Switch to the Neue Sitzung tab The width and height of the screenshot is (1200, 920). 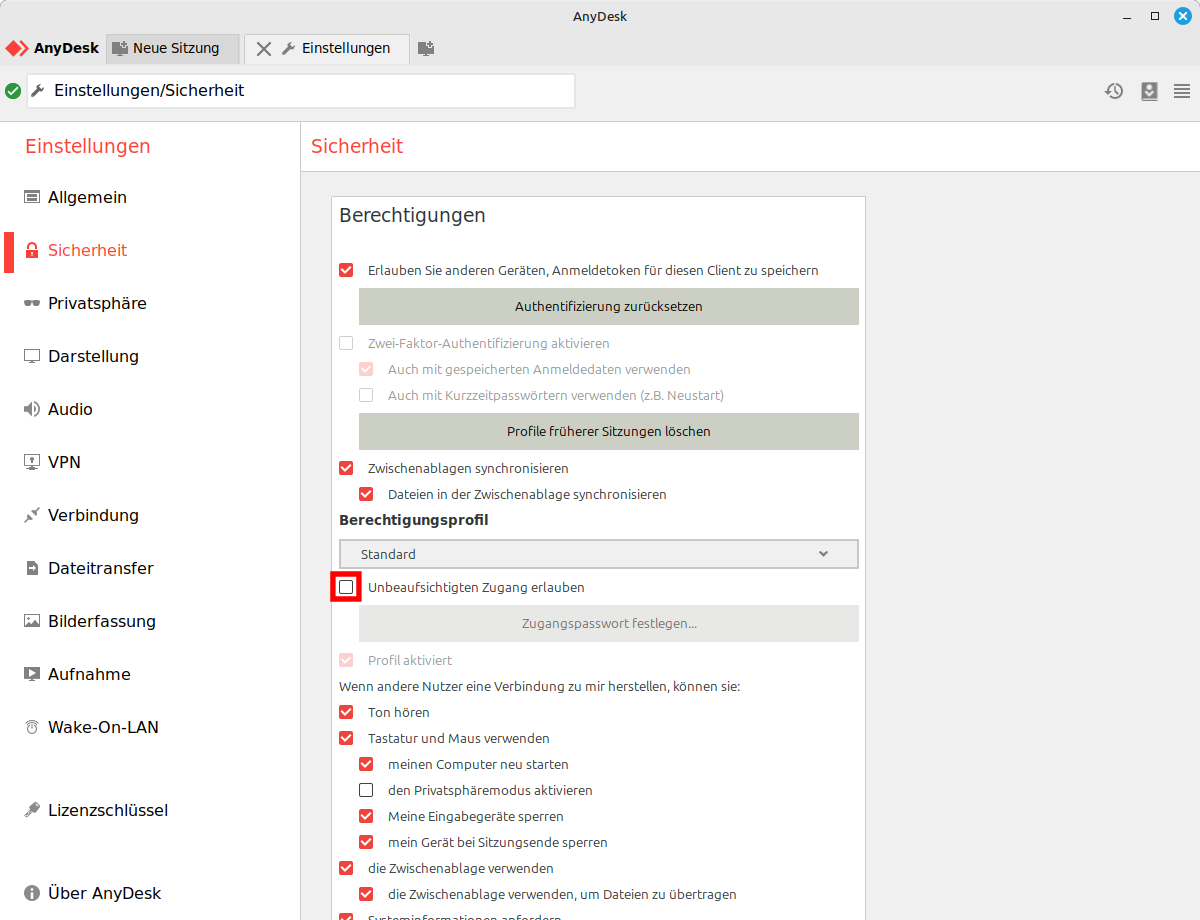[173, 48]
